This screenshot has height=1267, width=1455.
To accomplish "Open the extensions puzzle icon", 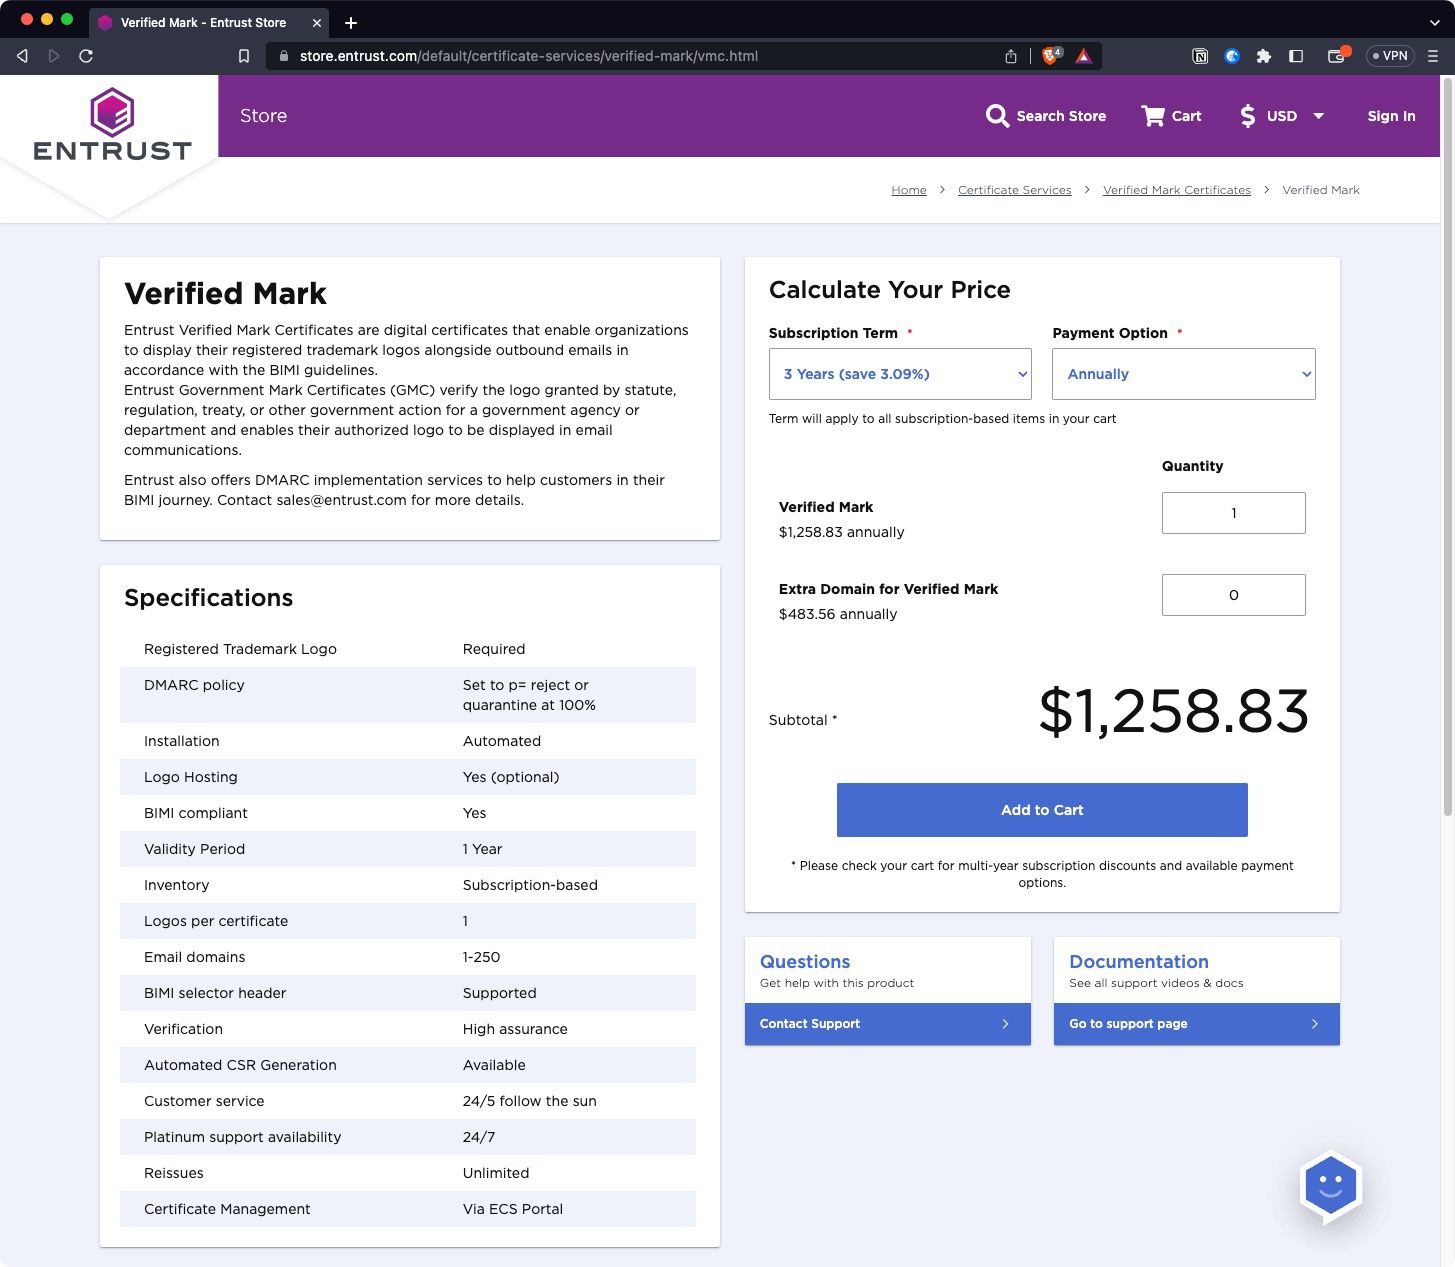I will coord(1264,56).
